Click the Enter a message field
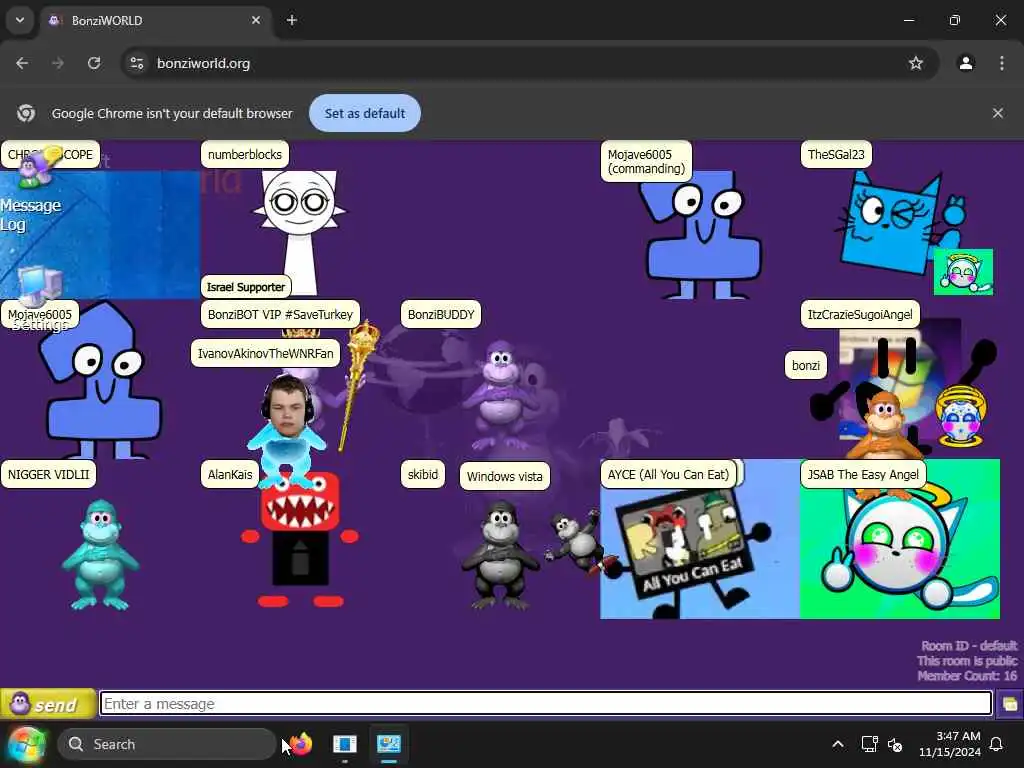Image resolution: width=1024 pixels, height=768 pixels. pos(546,703)
